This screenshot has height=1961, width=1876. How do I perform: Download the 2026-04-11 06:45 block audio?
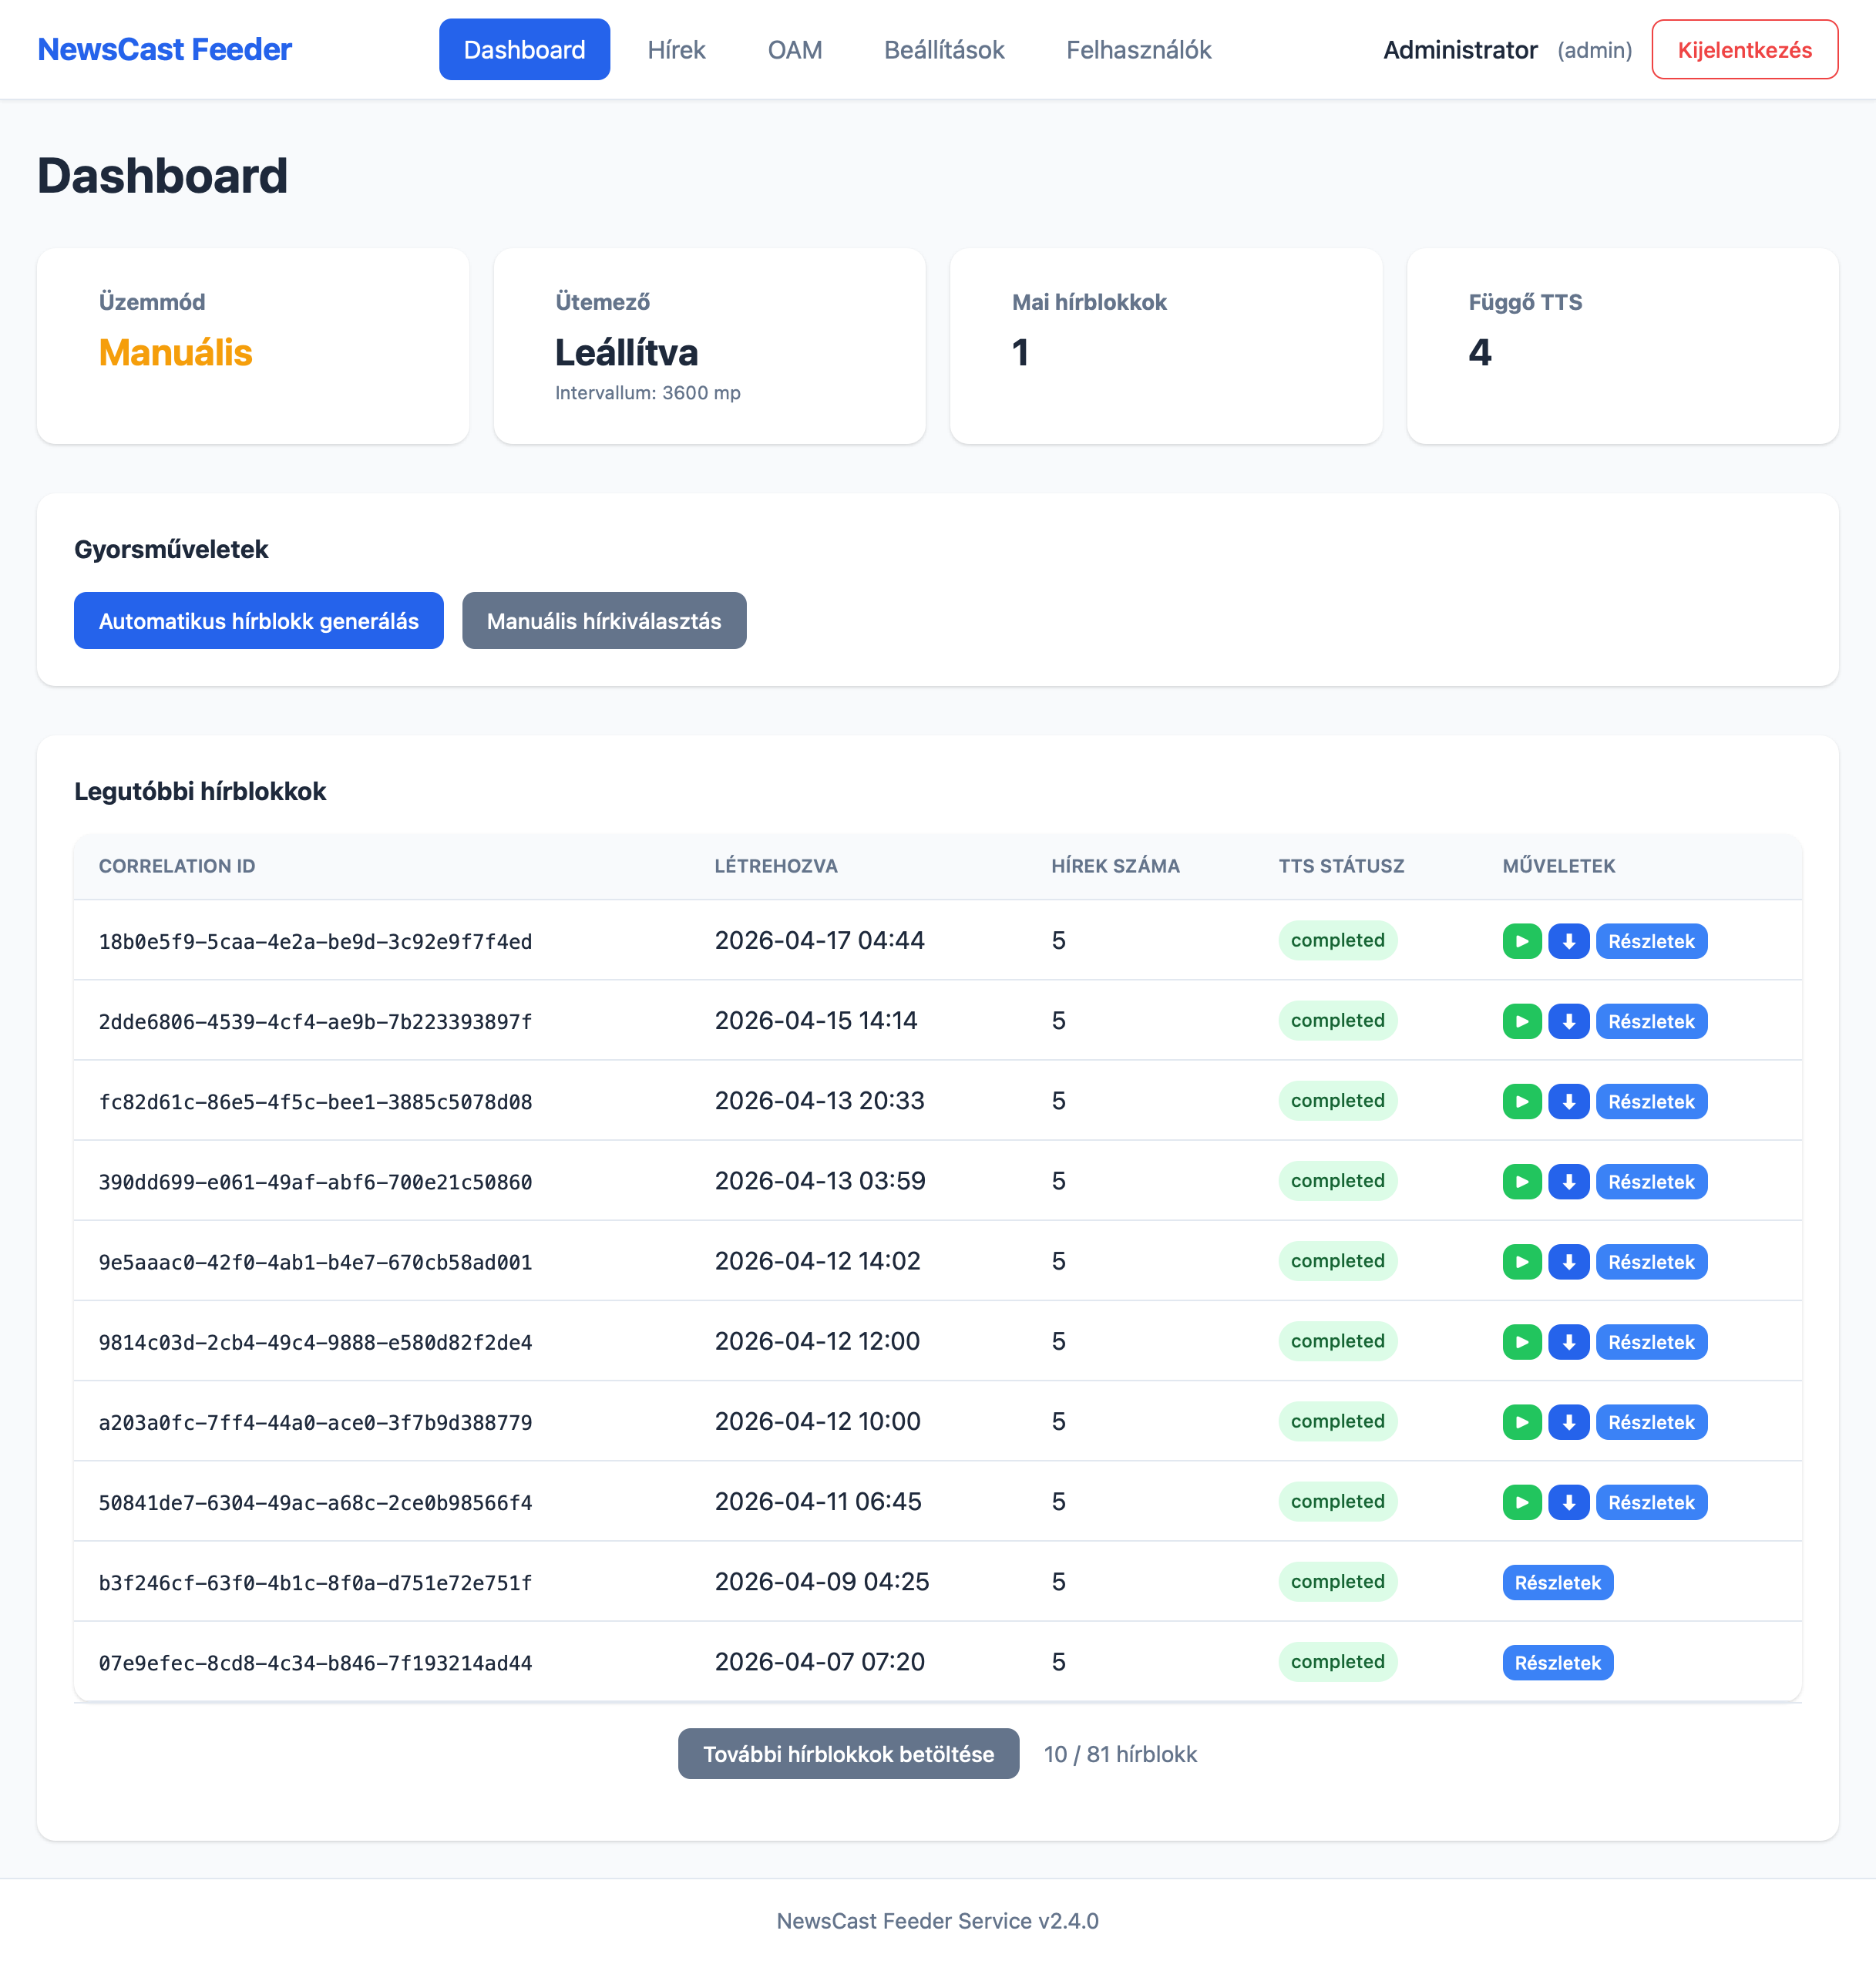pyautogui.click(x=1568, y=1501)
